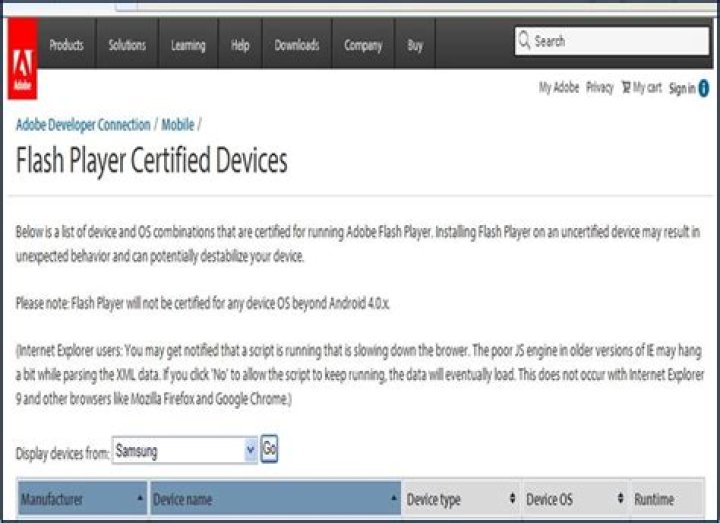Open the Solutions menu
Screen dimensions: 720x523
[127, 45]
